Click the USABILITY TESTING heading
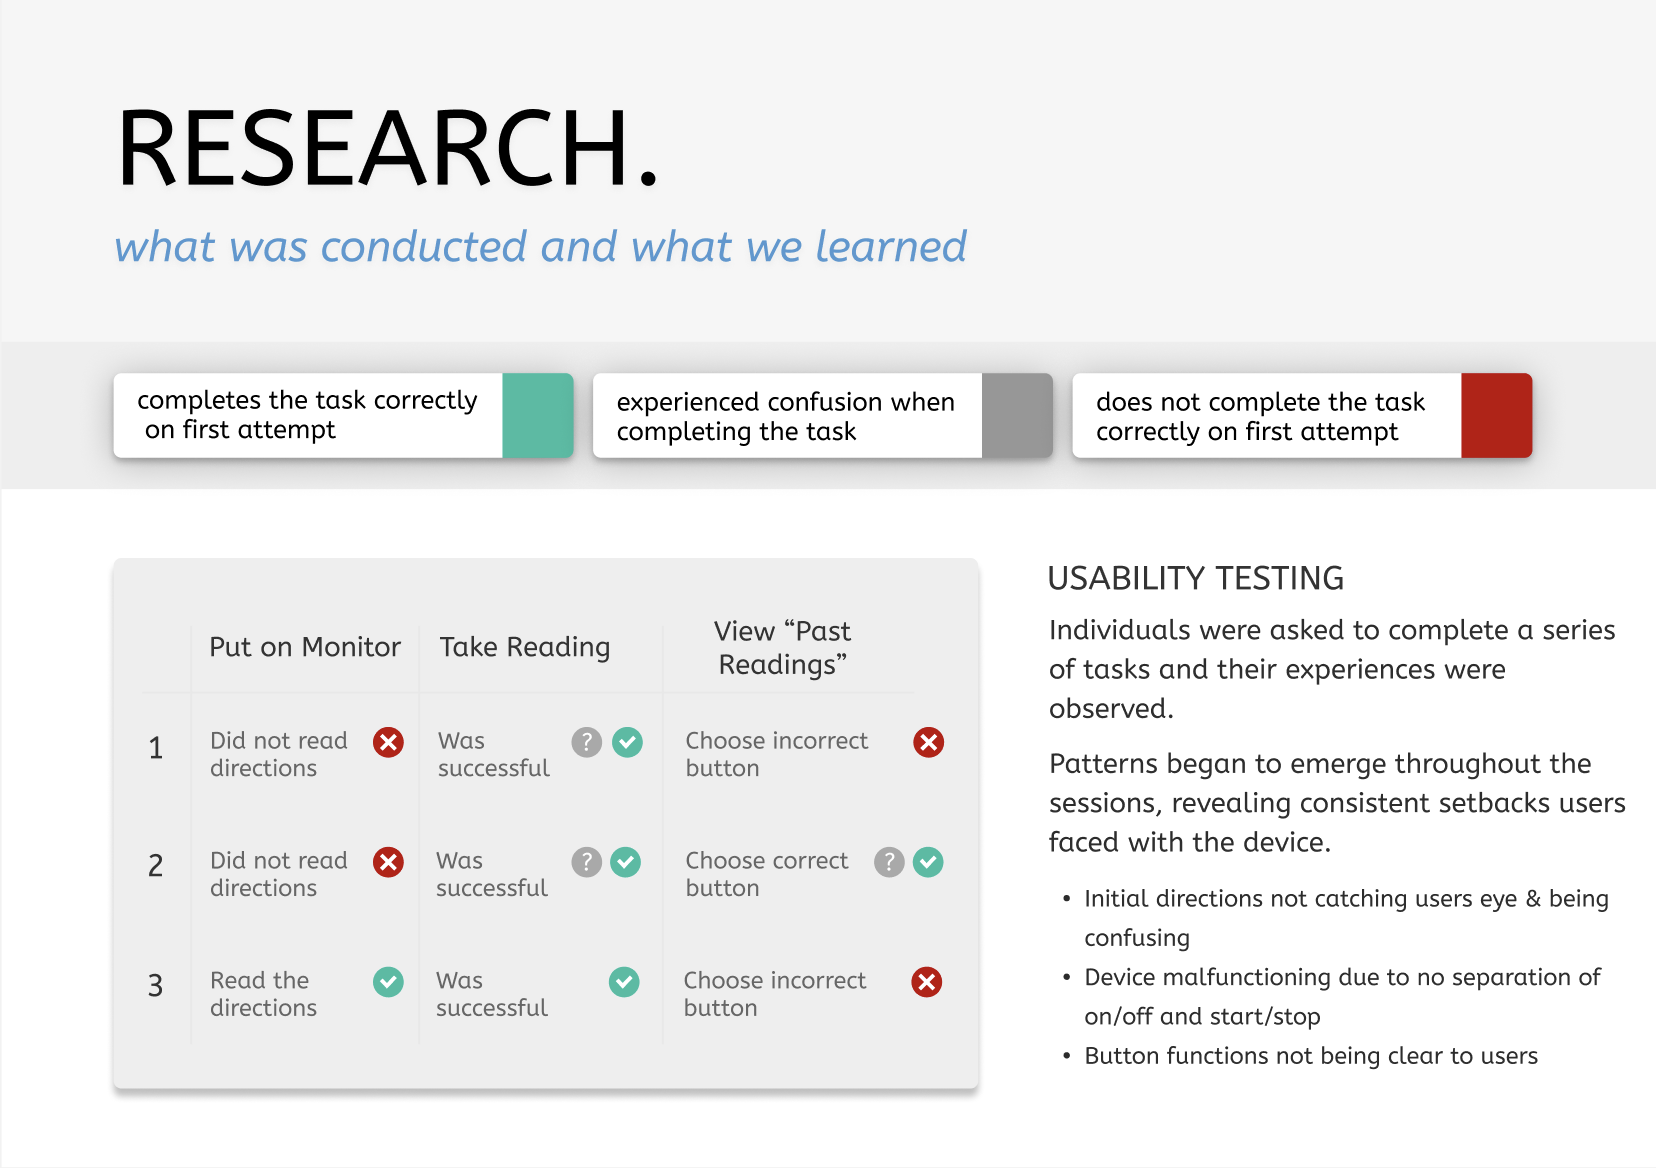Viewport: 1656px width, 1168px height. coord(1195,578)
